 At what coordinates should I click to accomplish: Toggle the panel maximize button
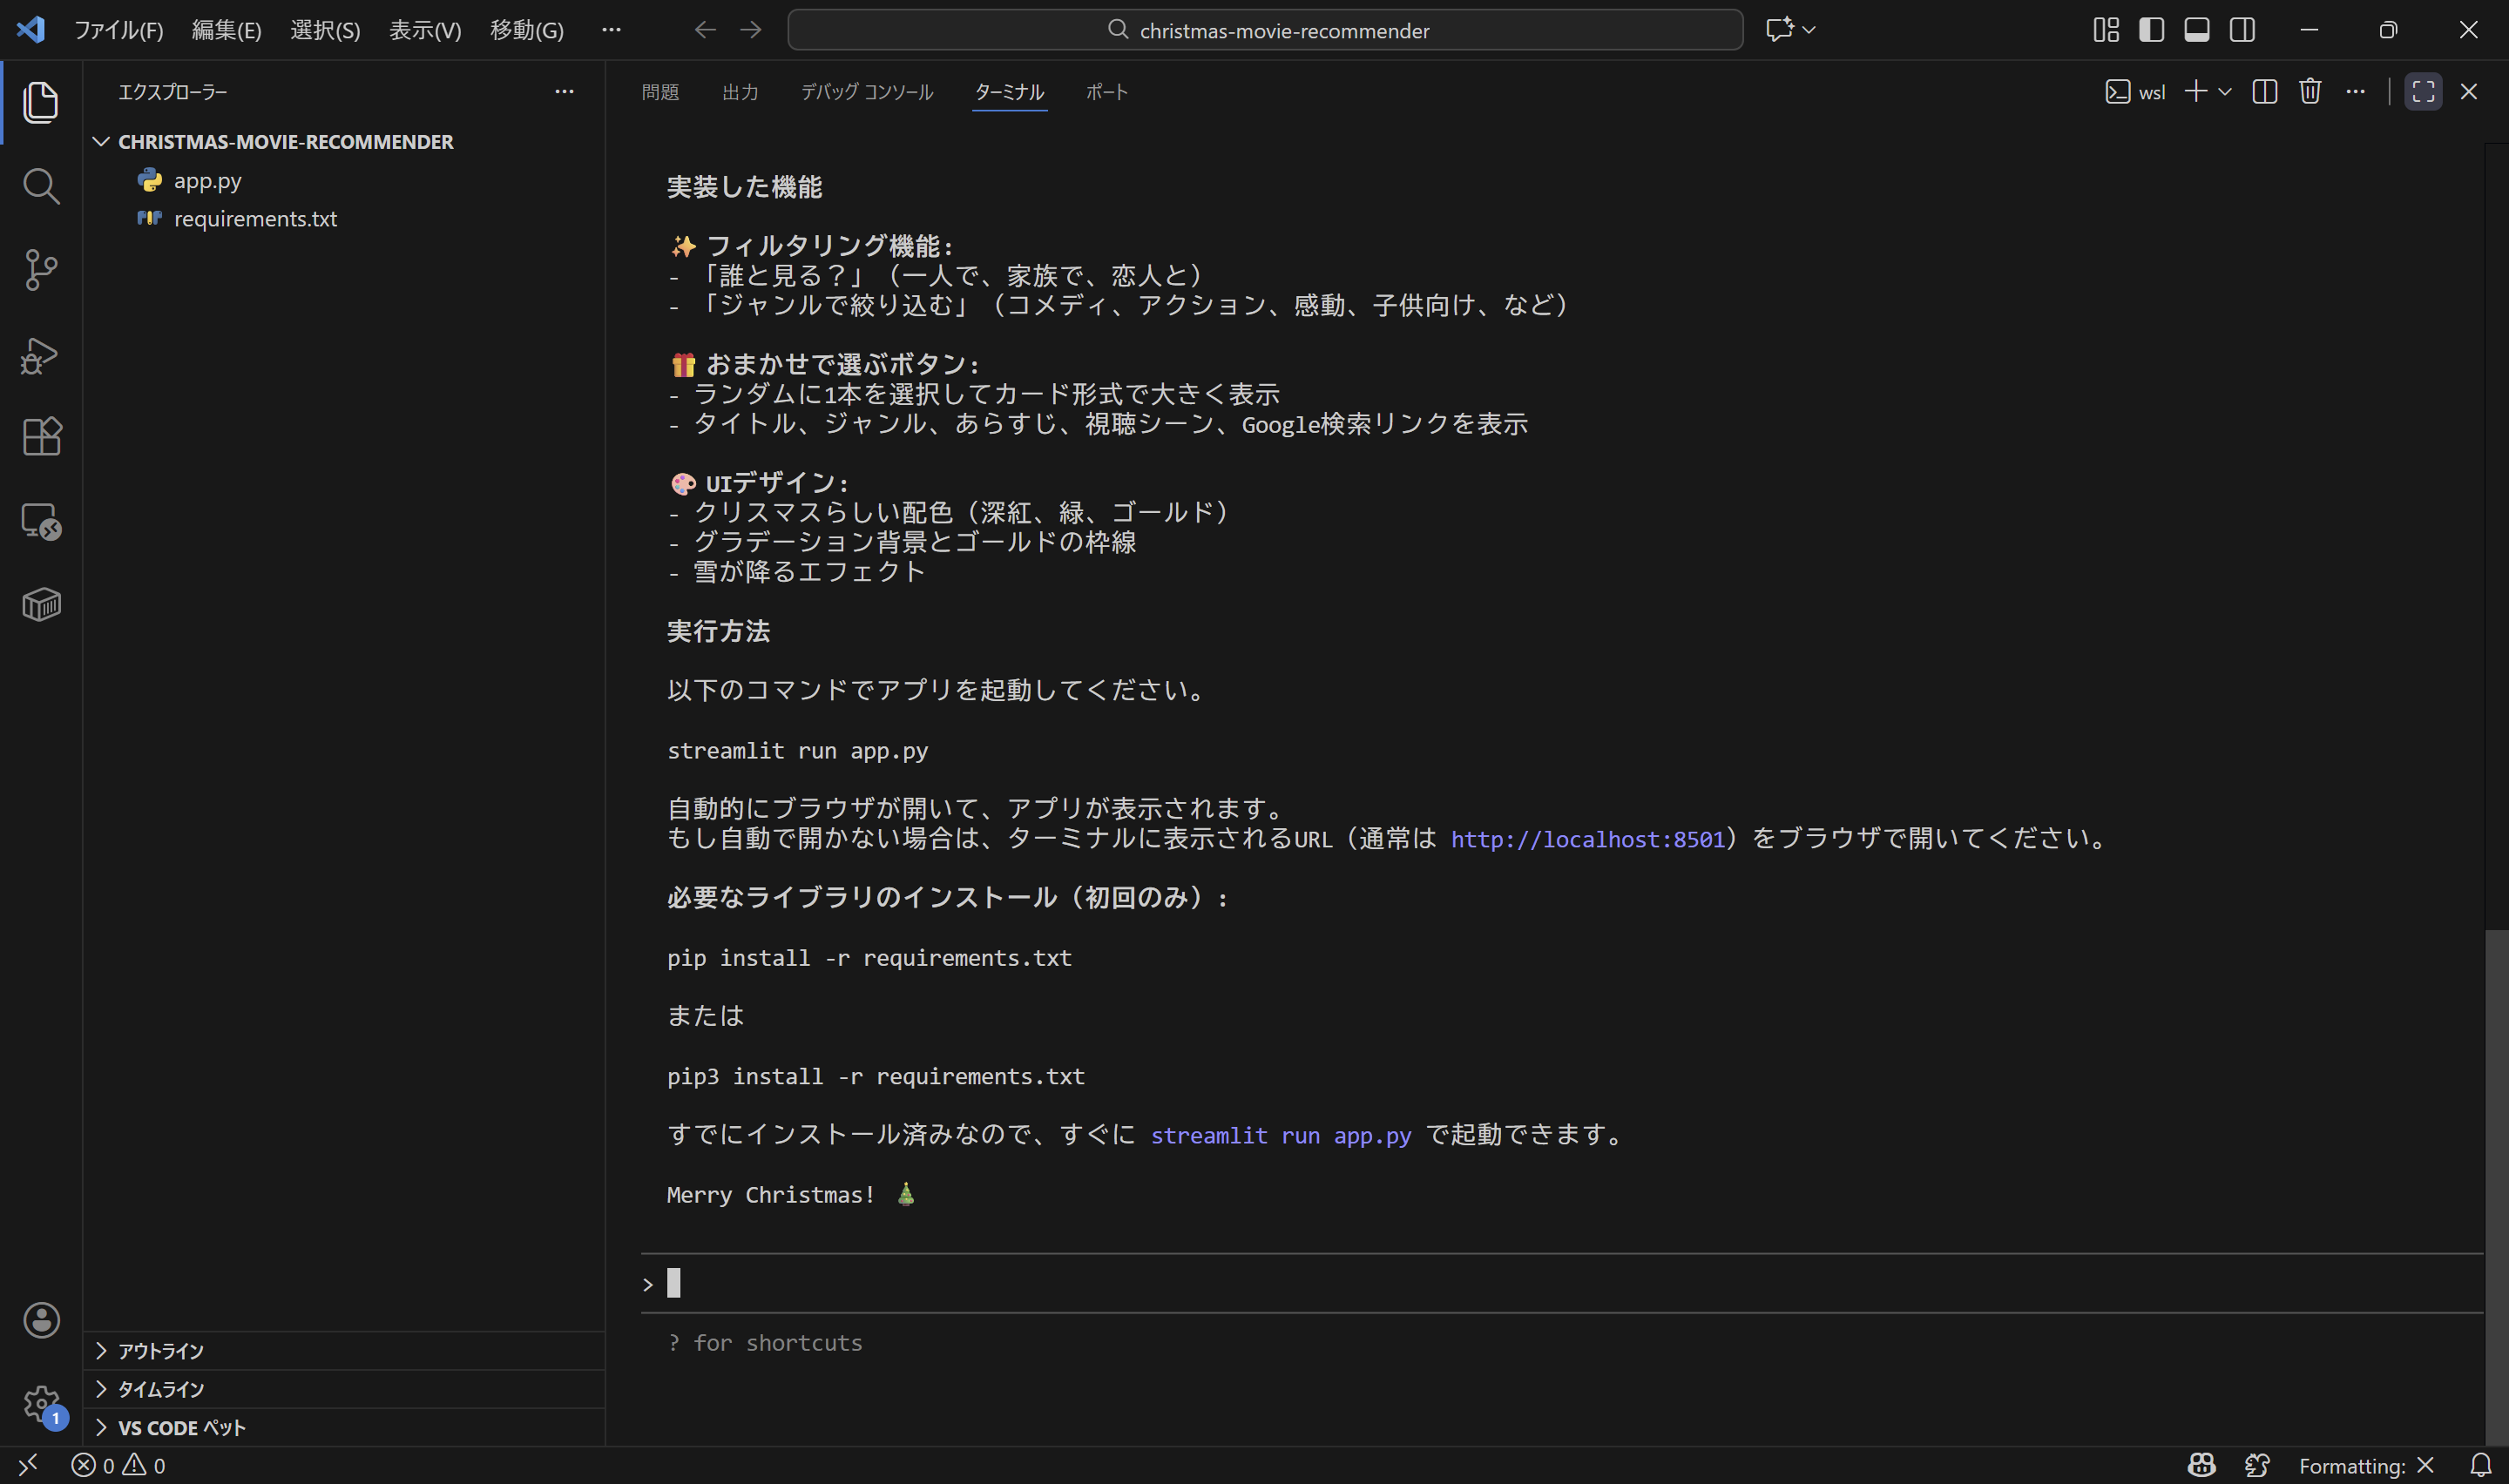pyautogui.click(x=2422, y=91)
